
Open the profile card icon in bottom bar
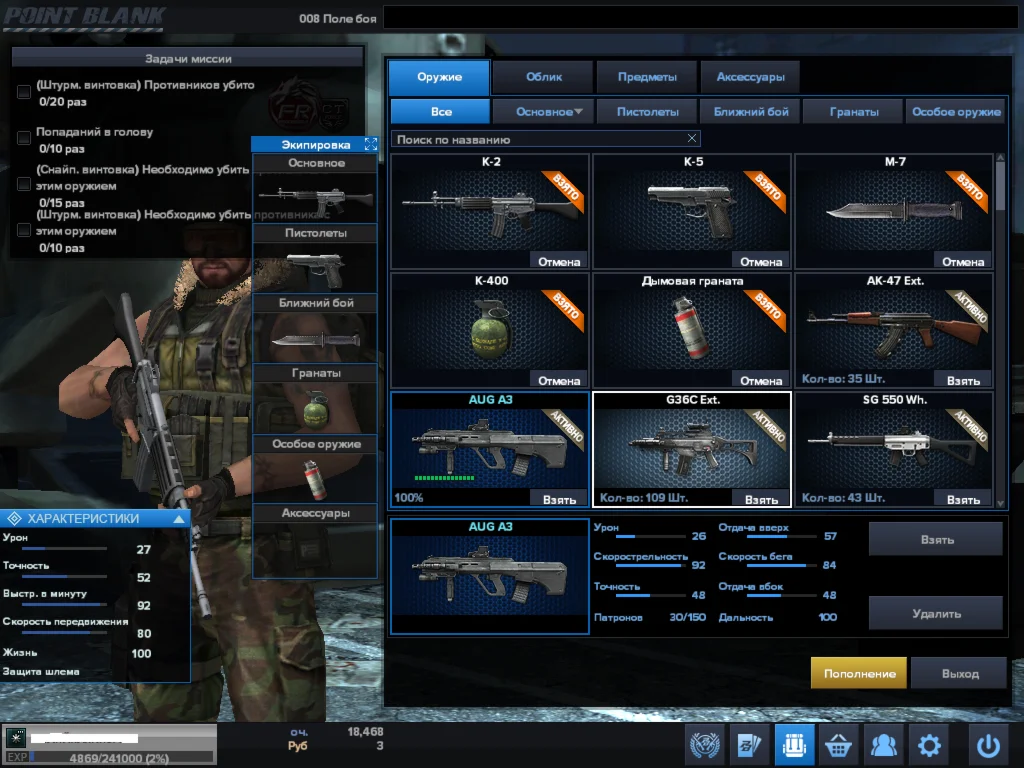(749, 744)
